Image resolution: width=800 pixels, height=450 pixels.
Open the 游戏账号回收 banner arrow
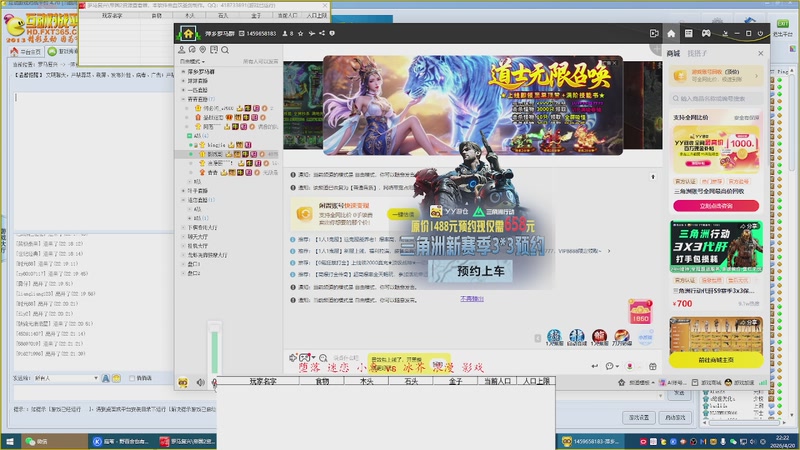[757, 76]
